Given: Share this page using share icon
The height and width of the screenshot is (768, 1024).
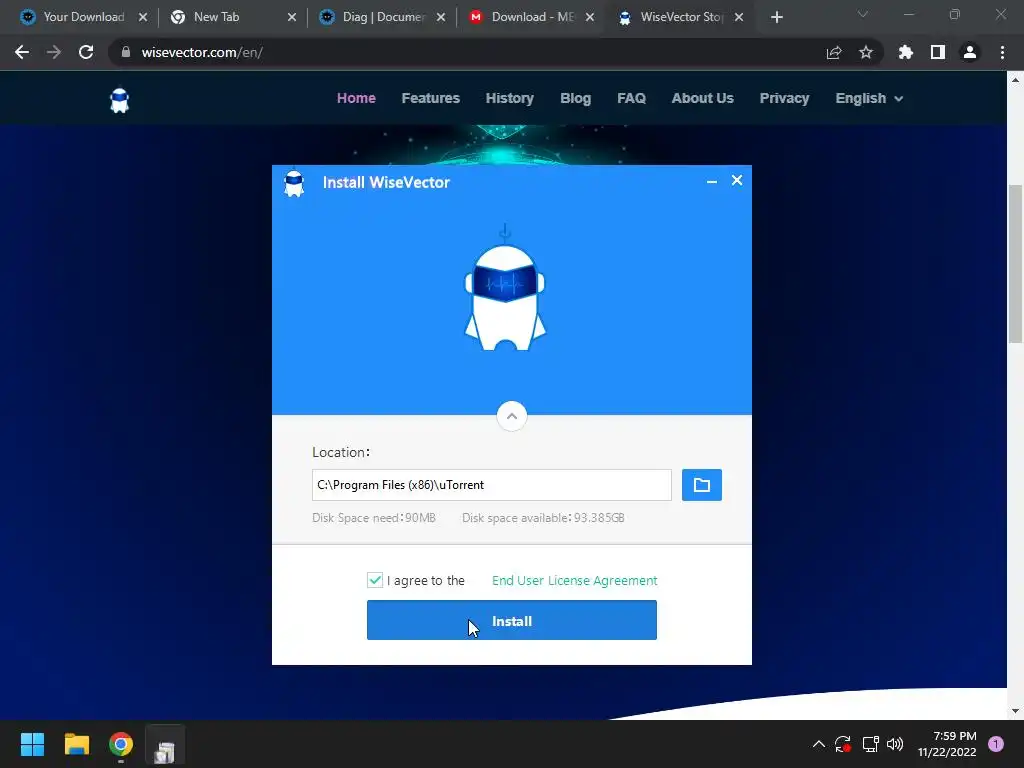Looking at the screenshot, I should 834,52.
